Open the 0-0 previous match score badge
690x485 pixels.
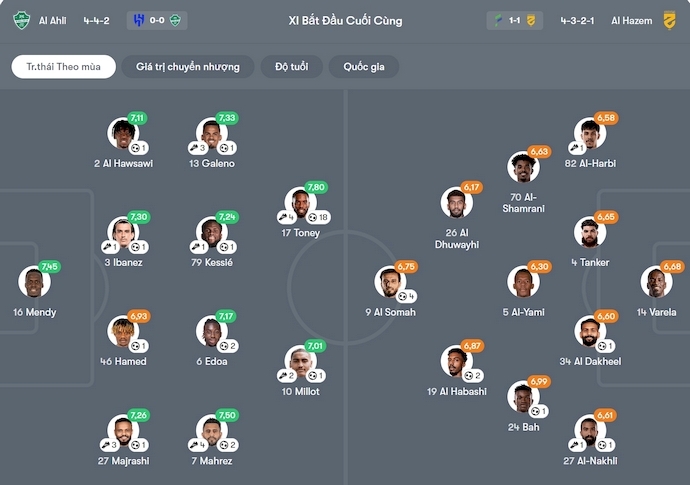(x=157, y=20)
